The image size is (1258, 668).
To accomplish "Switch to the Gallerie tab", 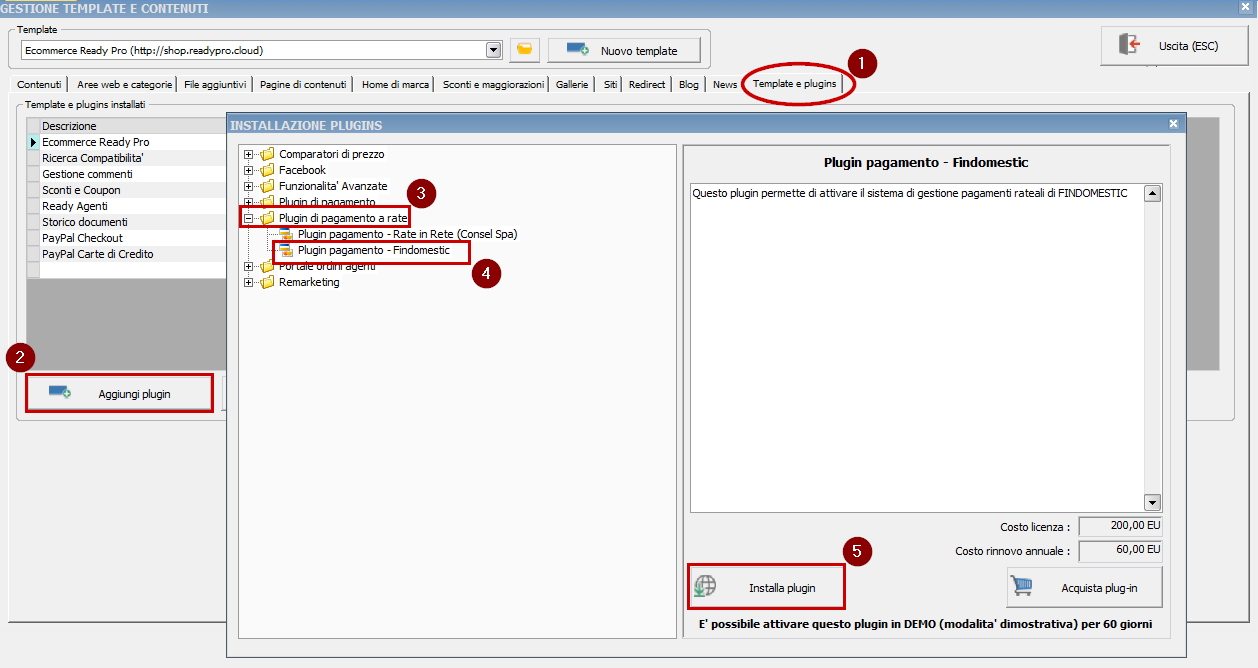I will point(572,85).
